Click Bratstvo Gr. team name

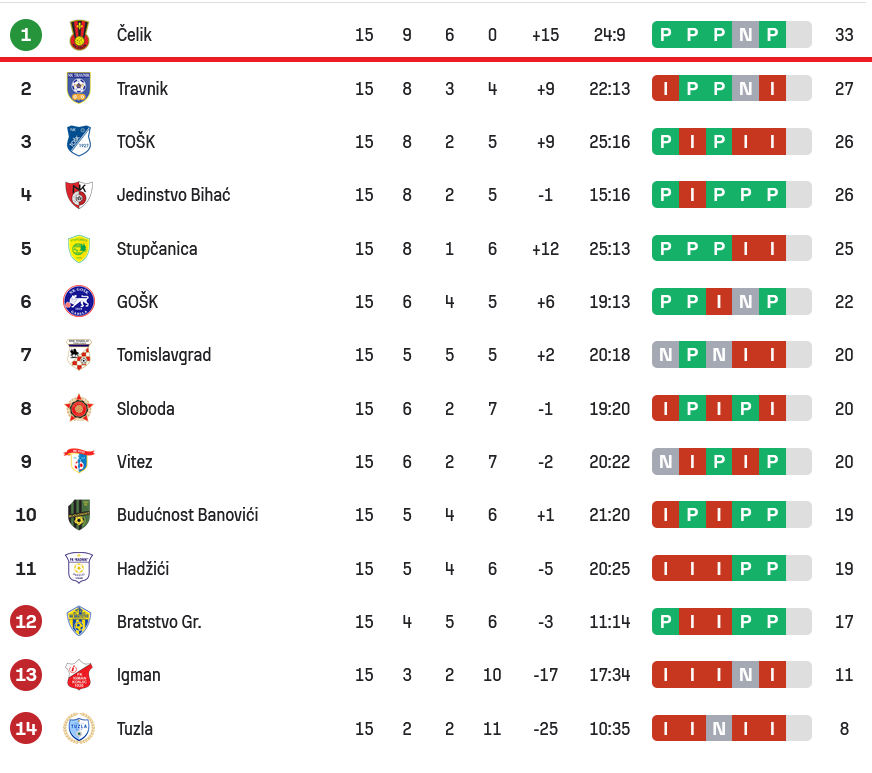click(x=158, y=621)
